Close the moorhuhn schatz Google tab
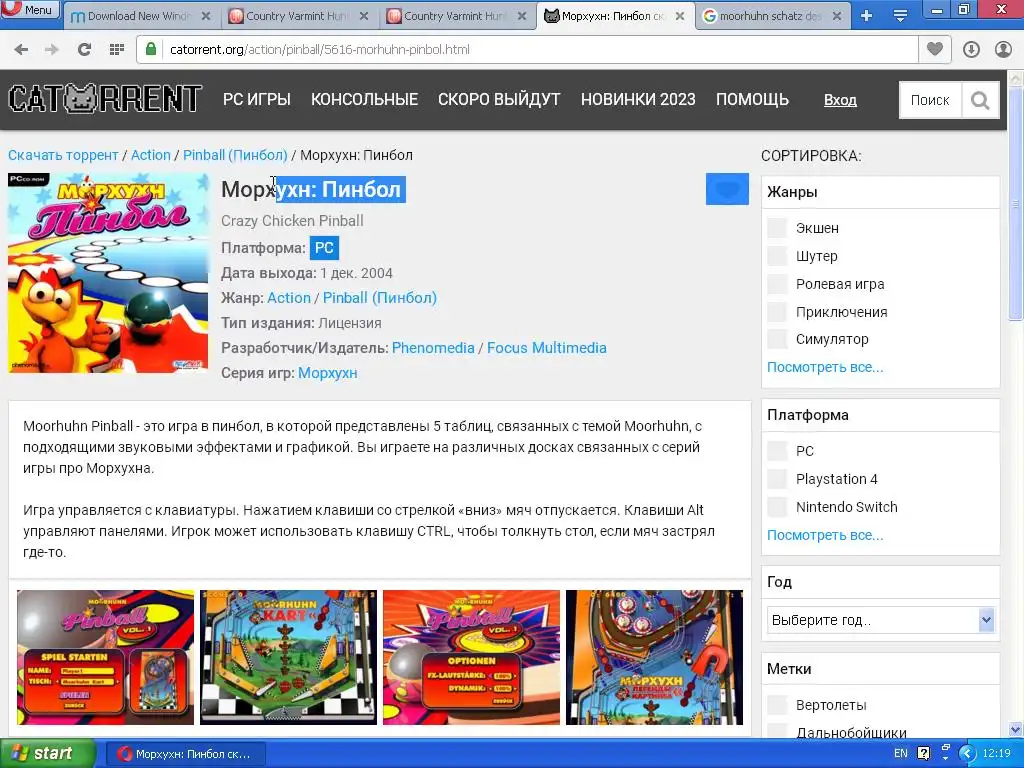The width and height of the screenshot is (1024, 768). (837, 16)
